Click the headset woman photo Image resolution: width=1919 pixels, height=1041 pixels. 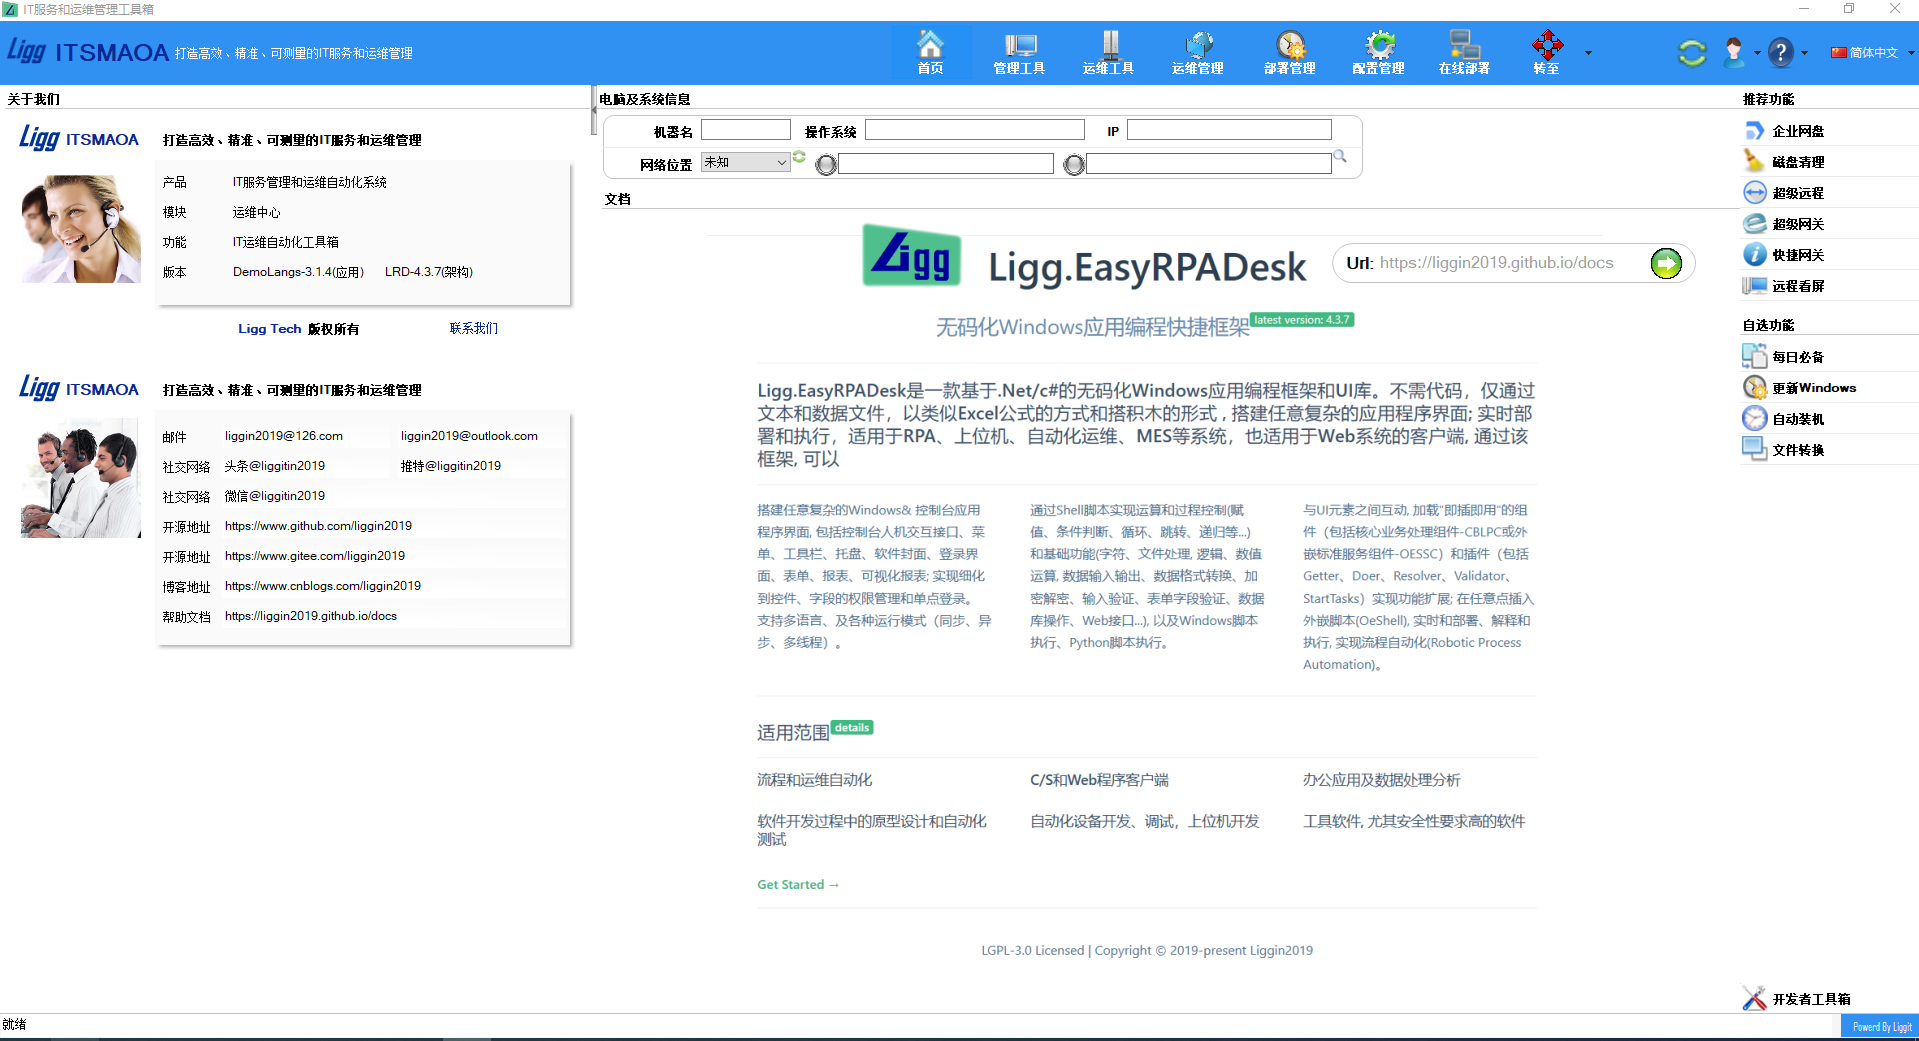click(81, 229)
